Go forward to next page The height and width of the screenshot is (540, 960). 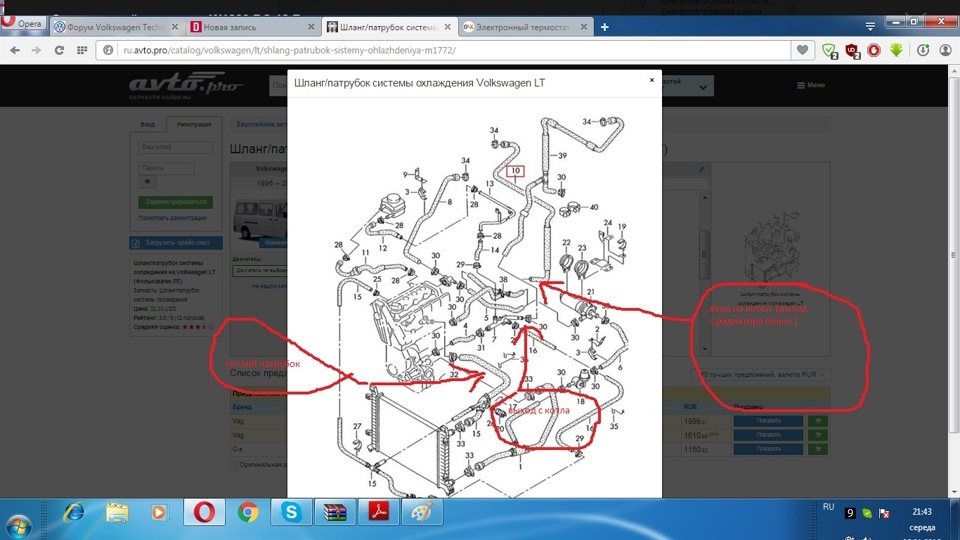click(x=37, y=50)
